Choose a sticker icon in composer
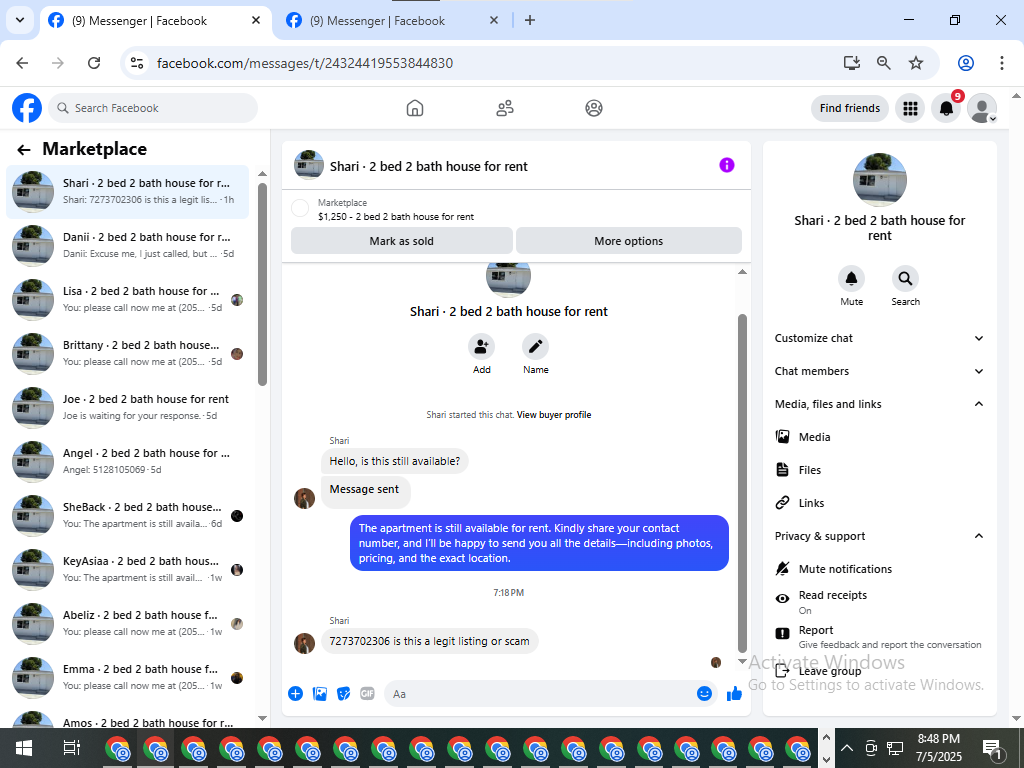This screenshot has height=768, width=1024. pyautogui.click(x=344, y=694)
